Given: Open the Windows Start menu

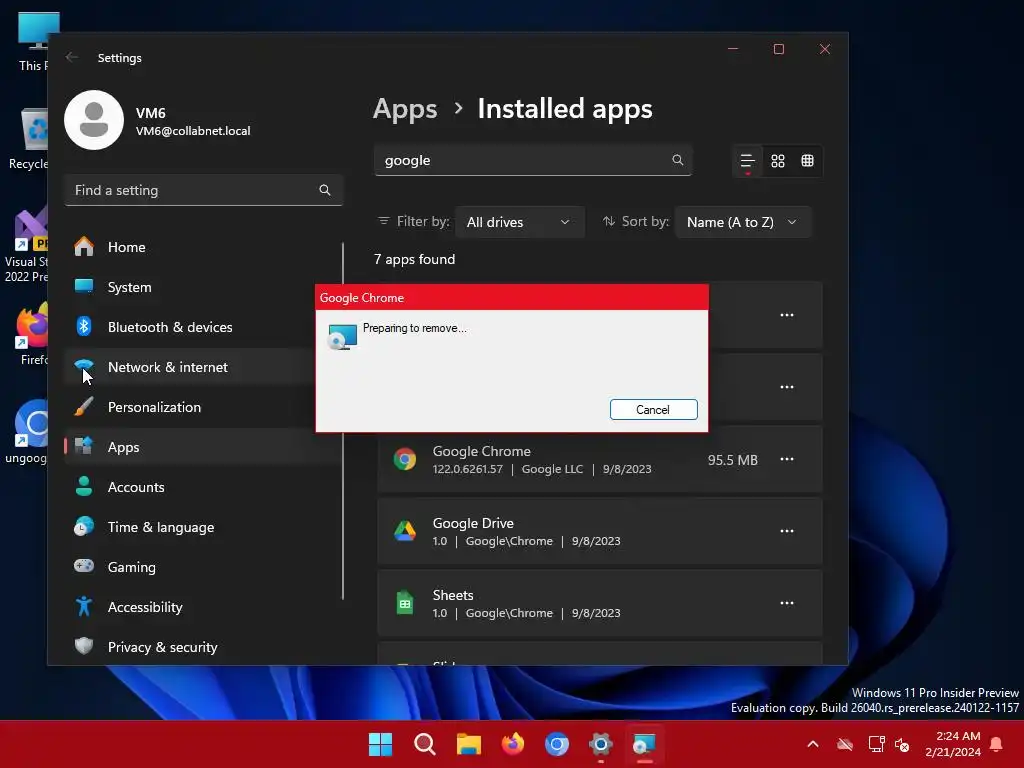Looking at the screenshot, I should click(380, 744).
